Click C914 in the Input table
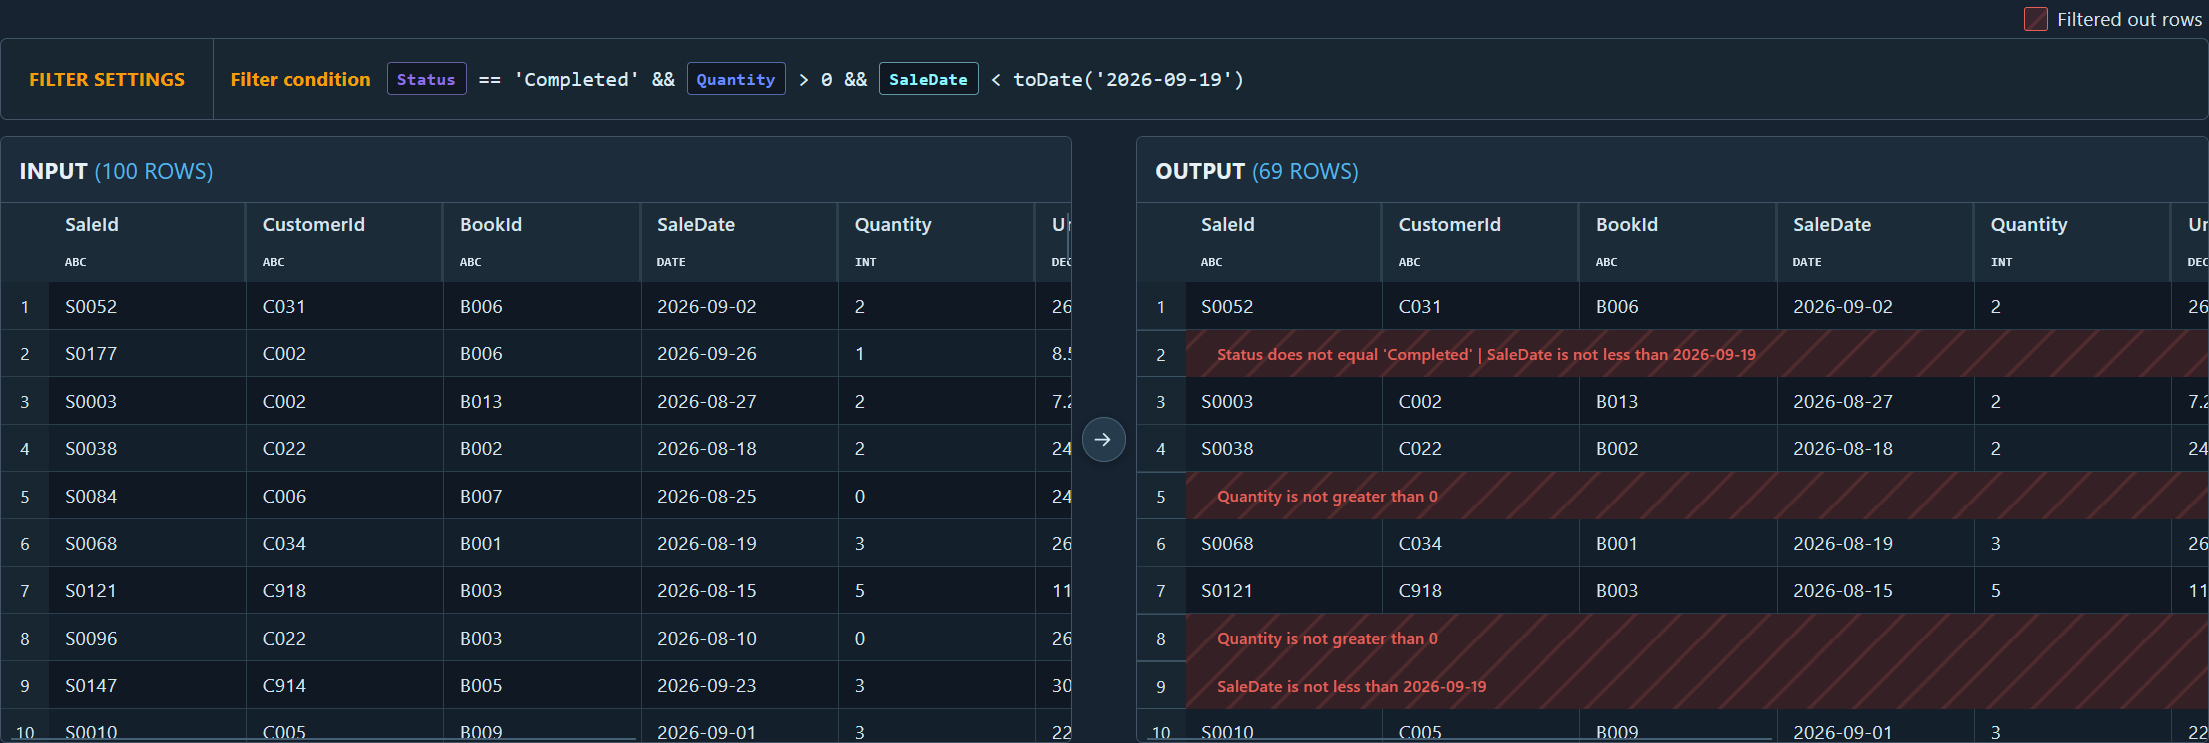The image size is (2209, 743). pyautogui.click(x=284, y=685)
